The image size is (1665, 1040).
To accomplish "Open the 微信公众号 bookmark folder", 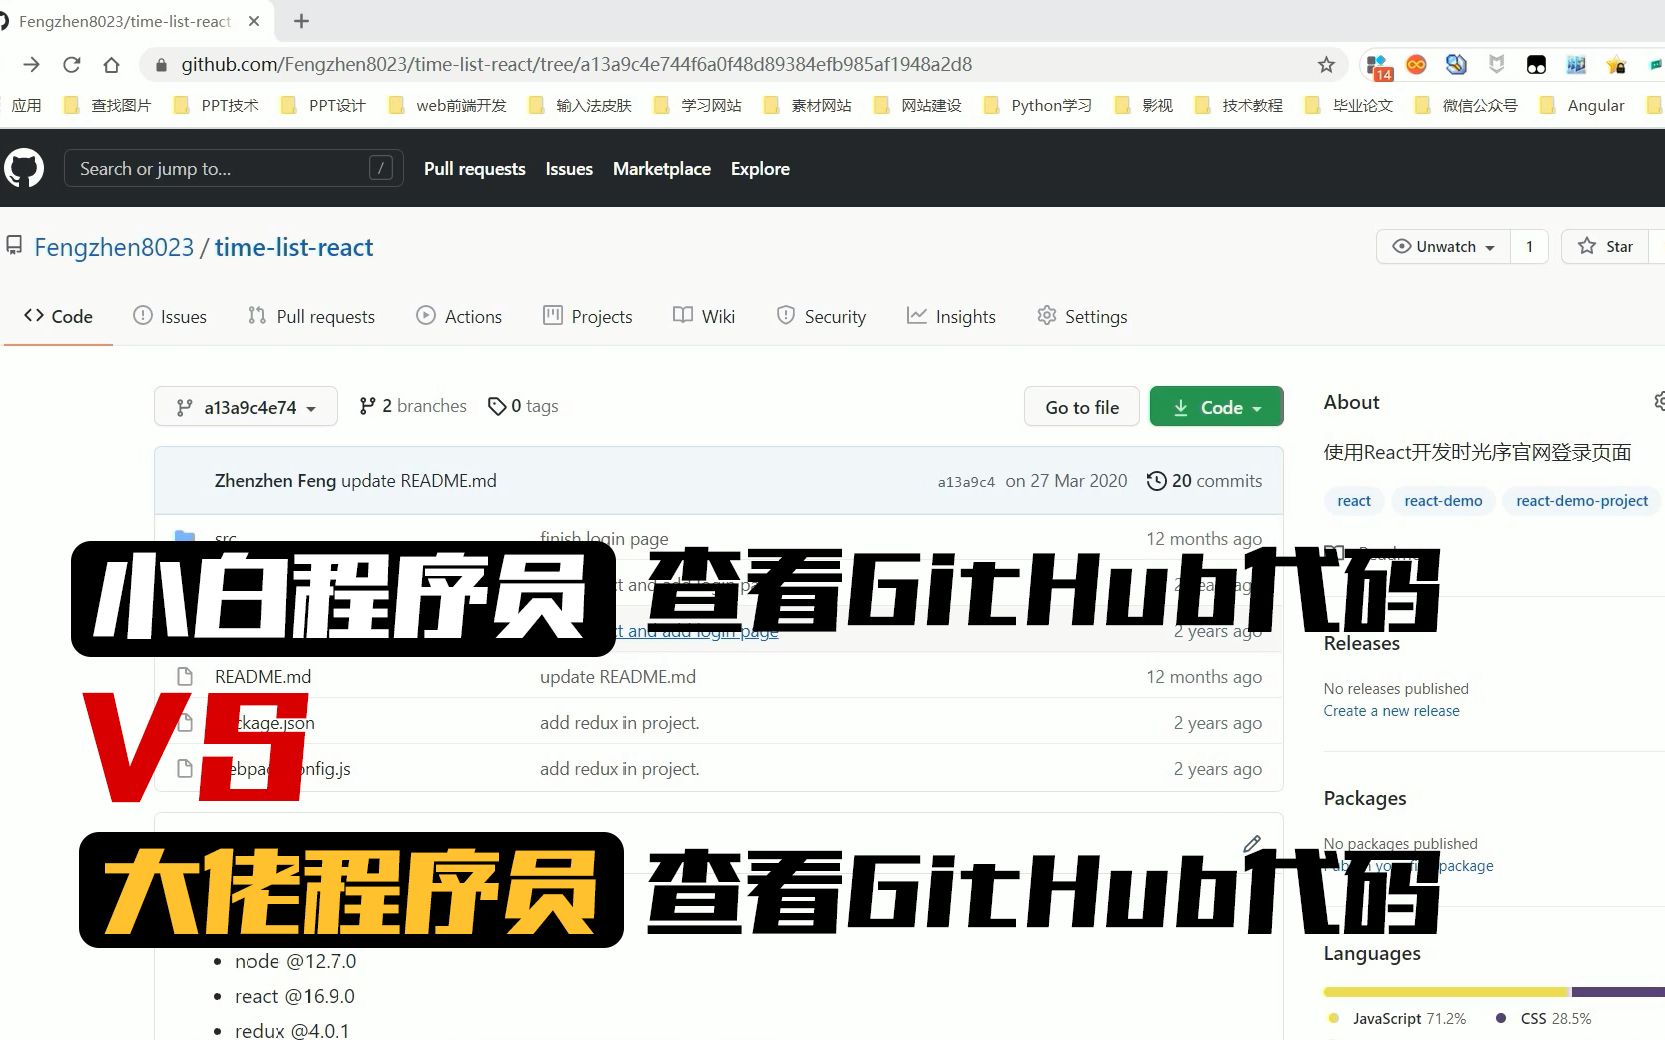I will pyautogui.click(x=1465, y=105).
